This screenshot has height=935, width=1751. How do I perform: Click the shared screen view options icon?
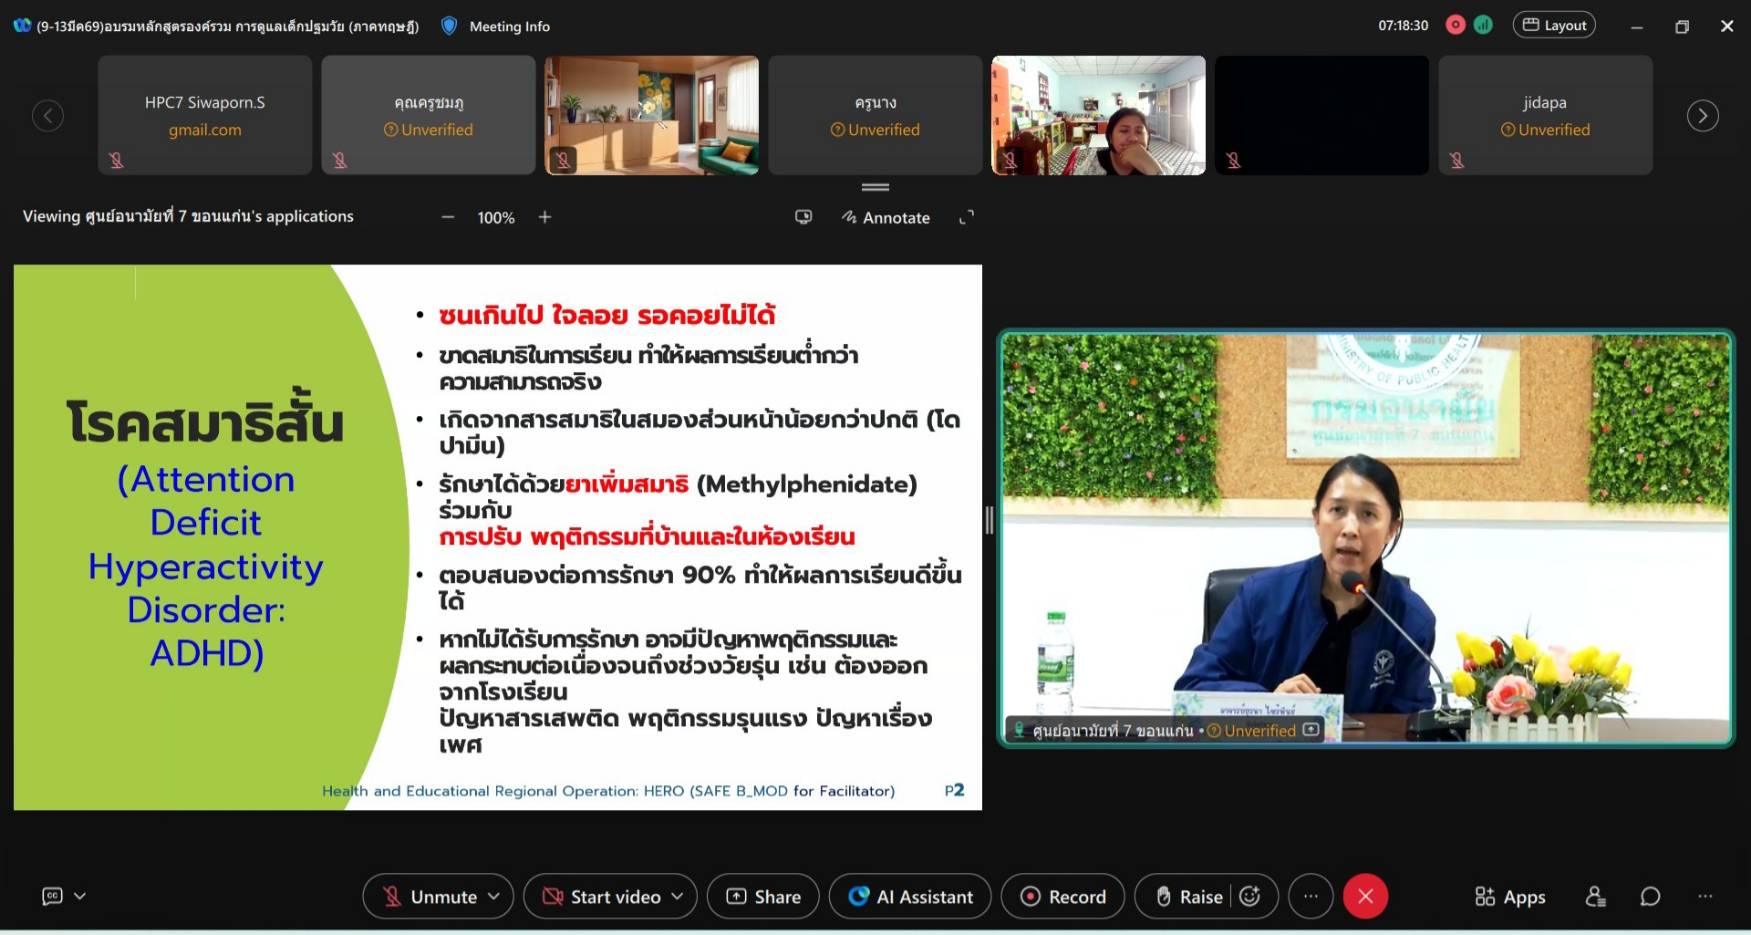(803, 217)
